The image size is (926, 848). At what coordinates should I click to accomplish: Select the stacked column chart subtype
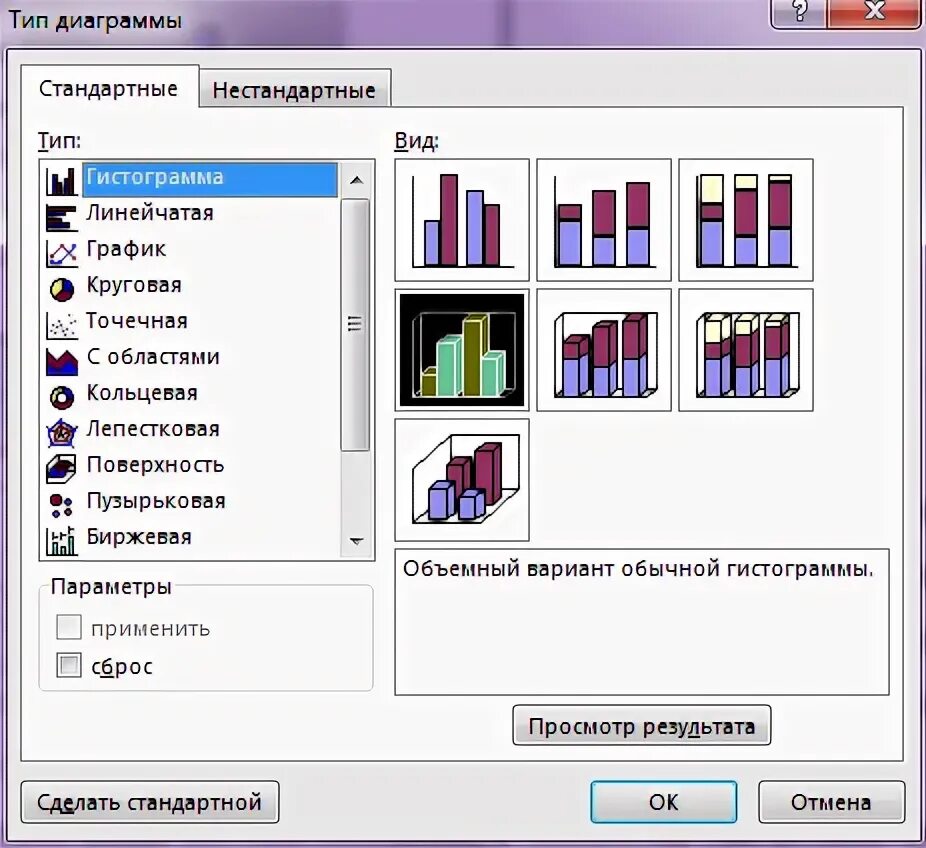click(604, 220)
